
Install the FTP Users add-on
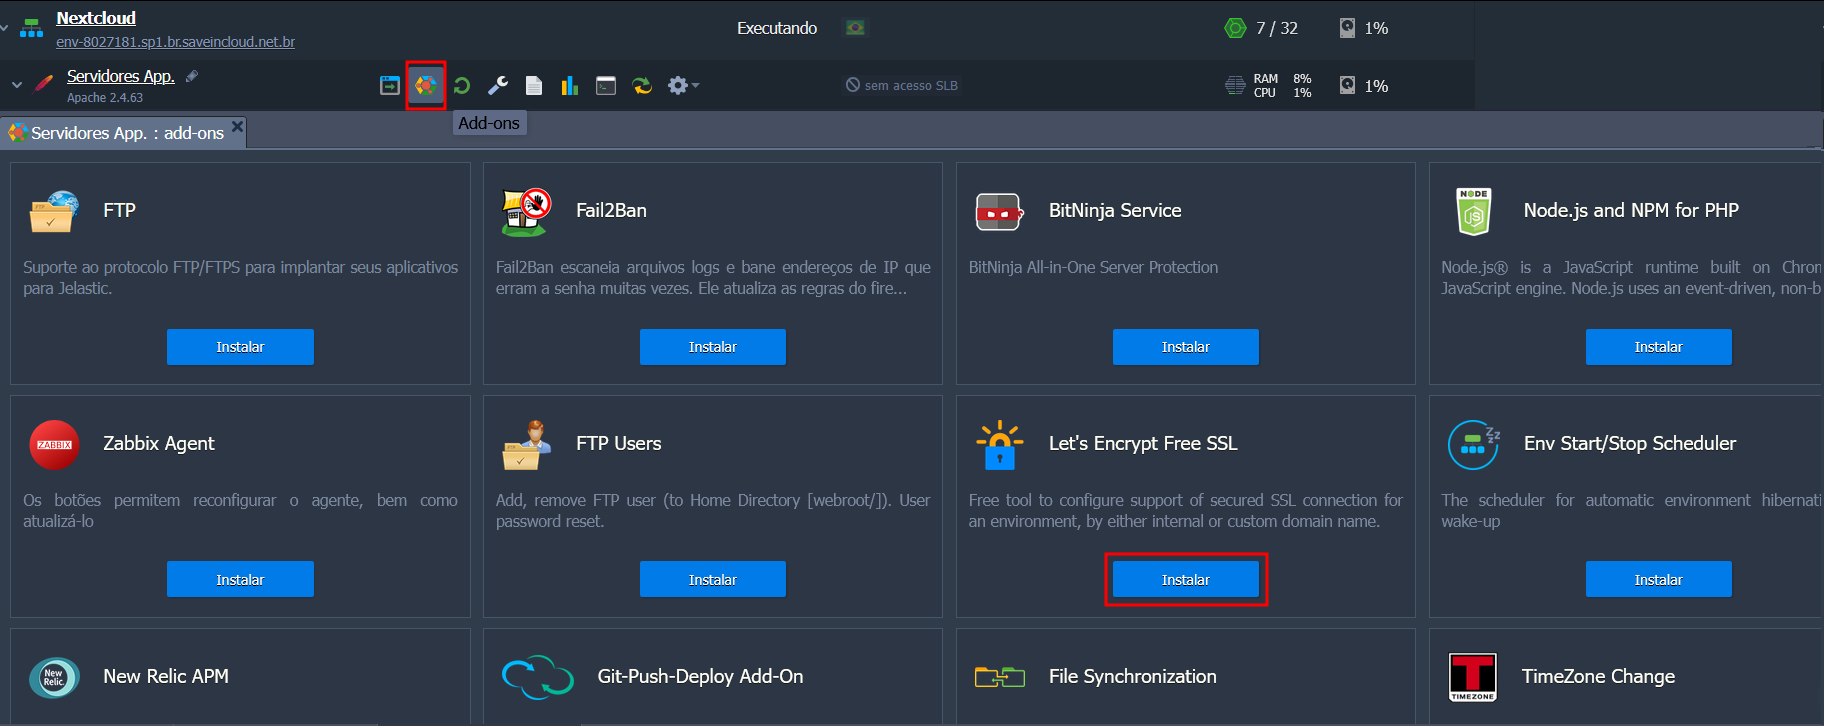pyautogui.click(x=713, y=580)
